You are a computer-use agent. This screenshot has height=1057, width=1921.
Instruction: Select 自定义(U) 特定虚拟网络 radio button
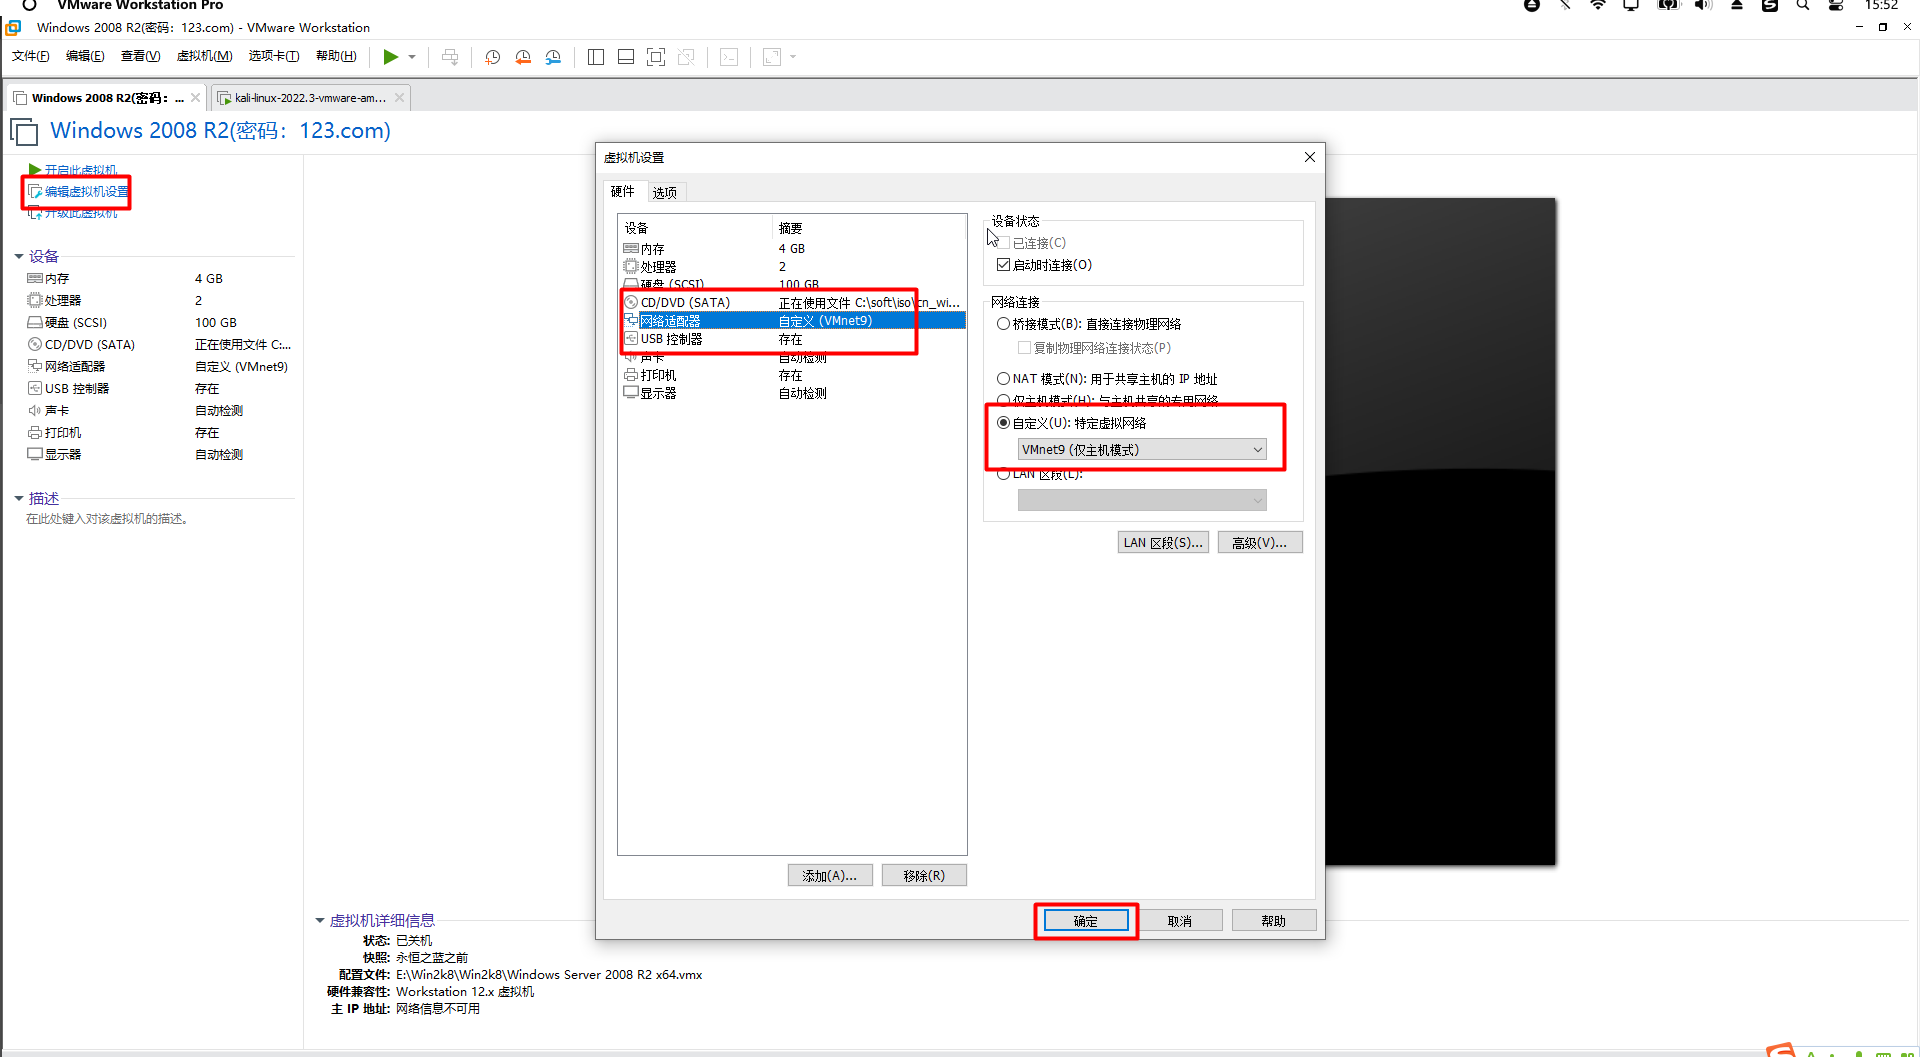tap(1003, 423)
